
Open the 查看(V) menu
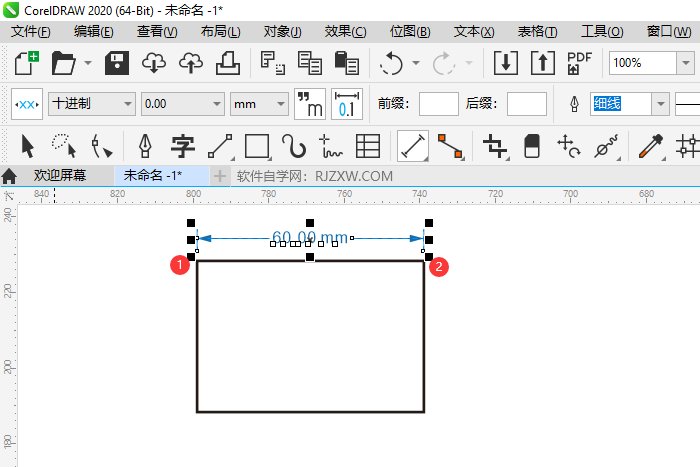157,32
